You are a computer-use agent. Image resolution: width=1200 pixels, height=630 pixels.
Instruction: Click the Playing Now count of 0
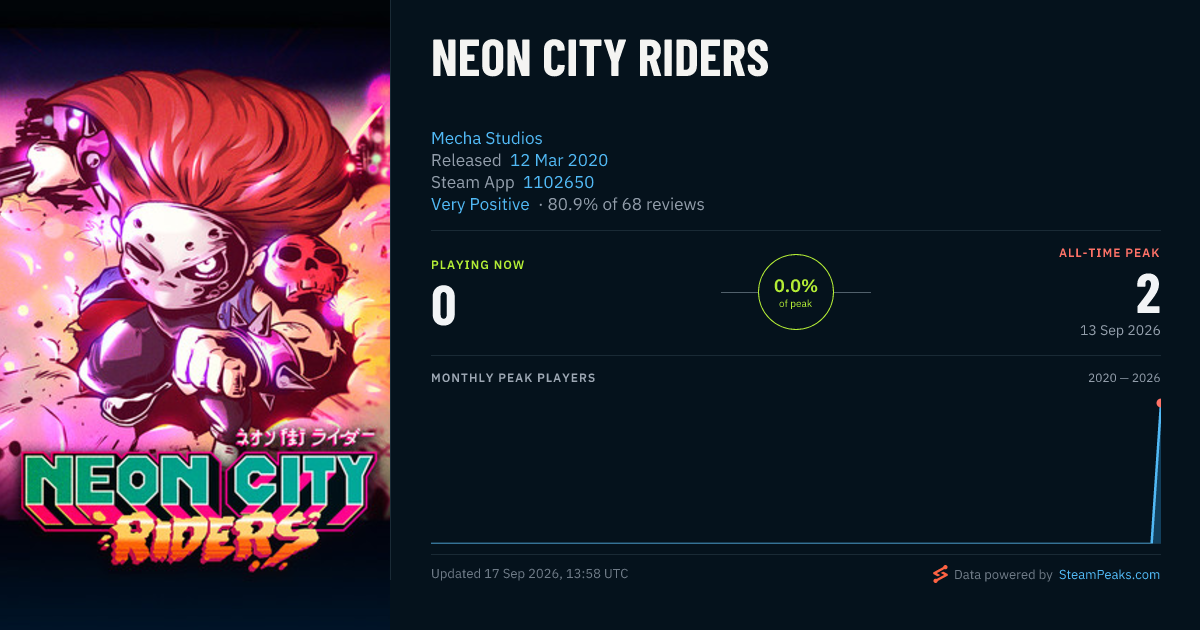(x=444, y=306)
